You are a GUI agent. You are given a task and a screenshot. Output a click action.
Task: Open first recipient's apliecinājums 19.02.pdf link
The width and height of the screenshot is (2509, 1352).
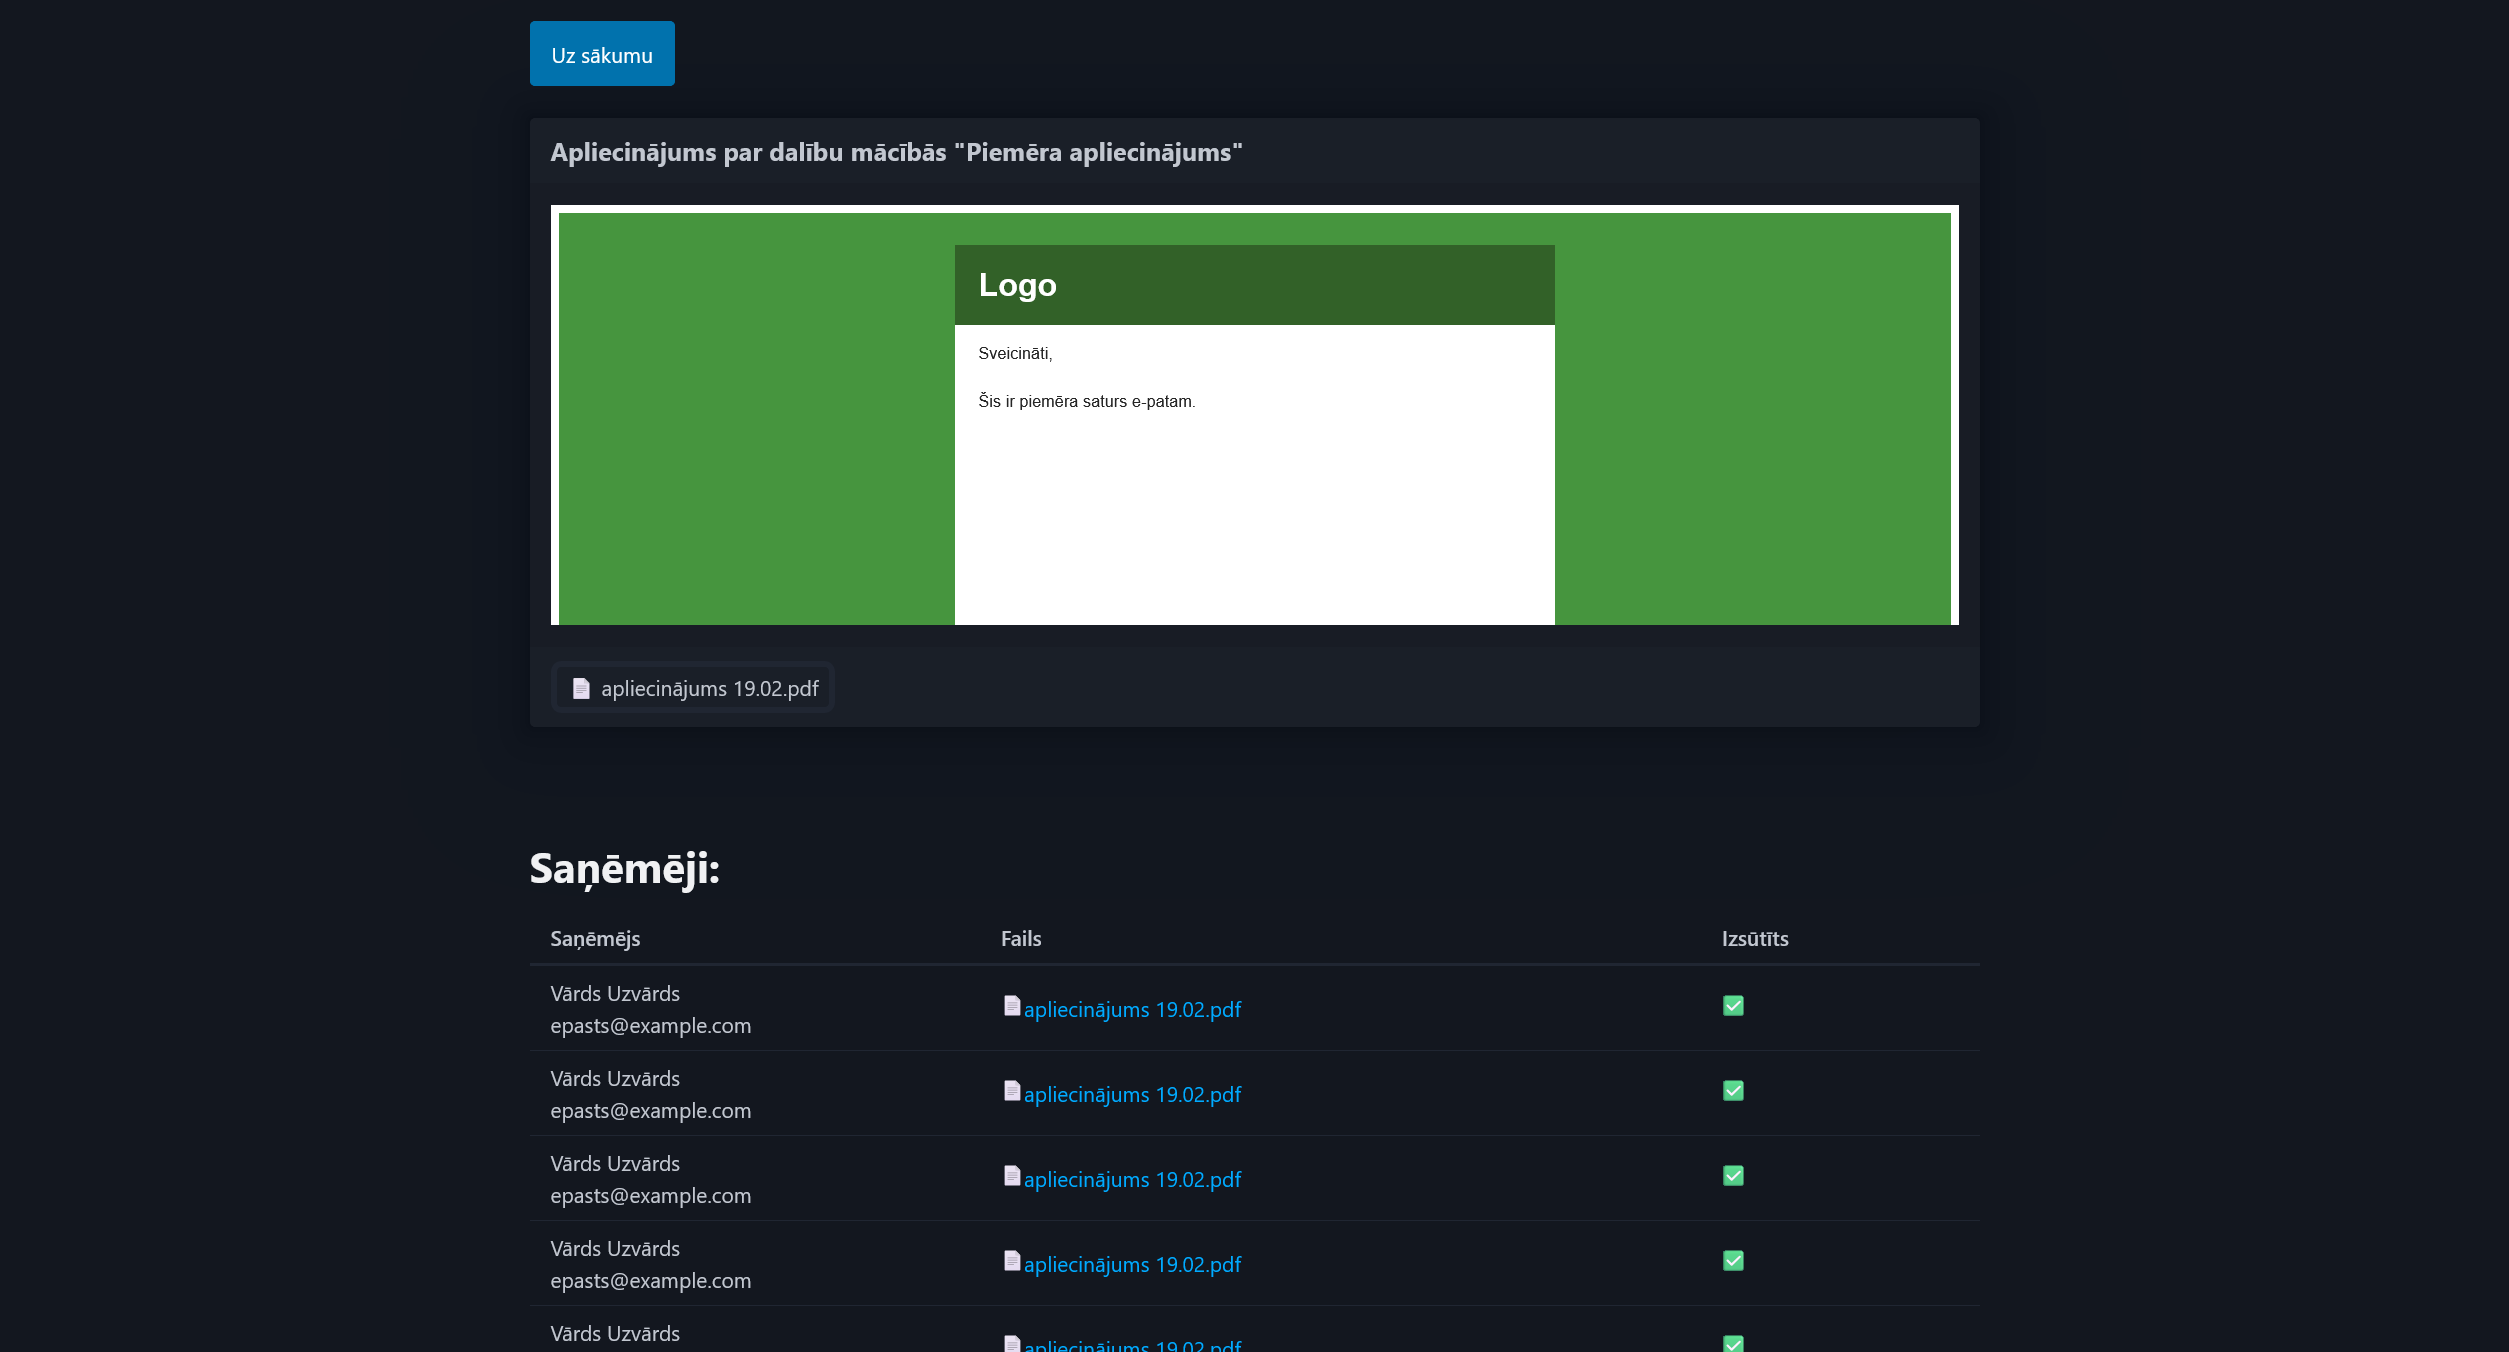1132,1009
